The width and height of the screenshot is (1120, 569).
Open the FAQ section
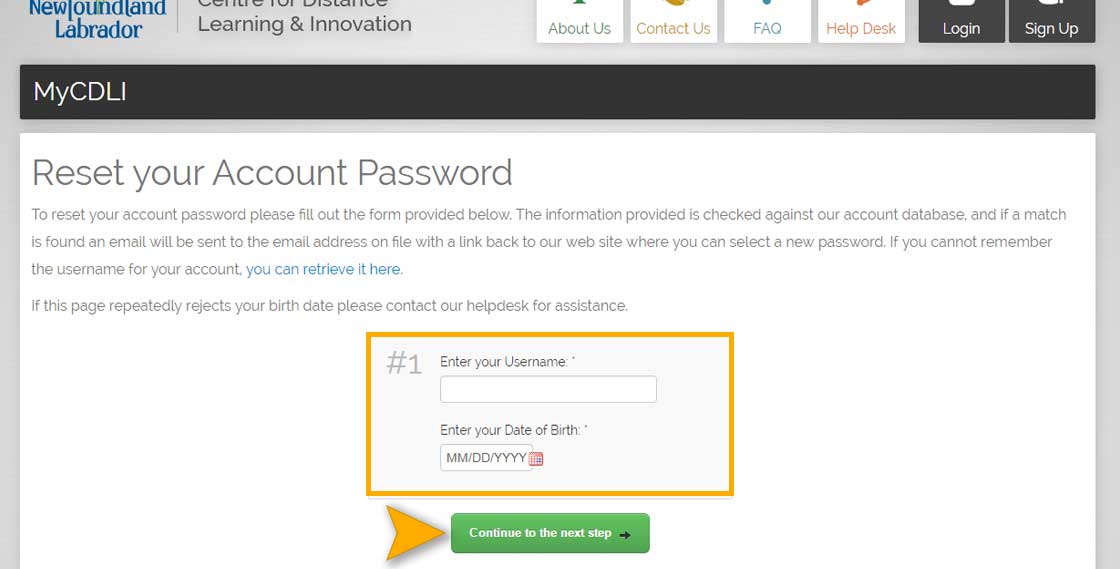pyautogui.click(x=767, y=21)
